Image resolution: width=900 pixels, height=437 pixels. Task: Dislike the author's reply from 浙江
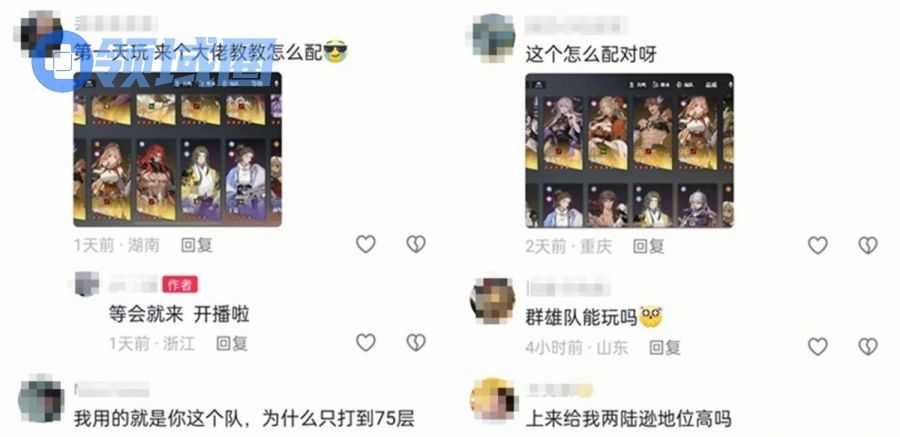pyautogui.click(x=416, y=343)
